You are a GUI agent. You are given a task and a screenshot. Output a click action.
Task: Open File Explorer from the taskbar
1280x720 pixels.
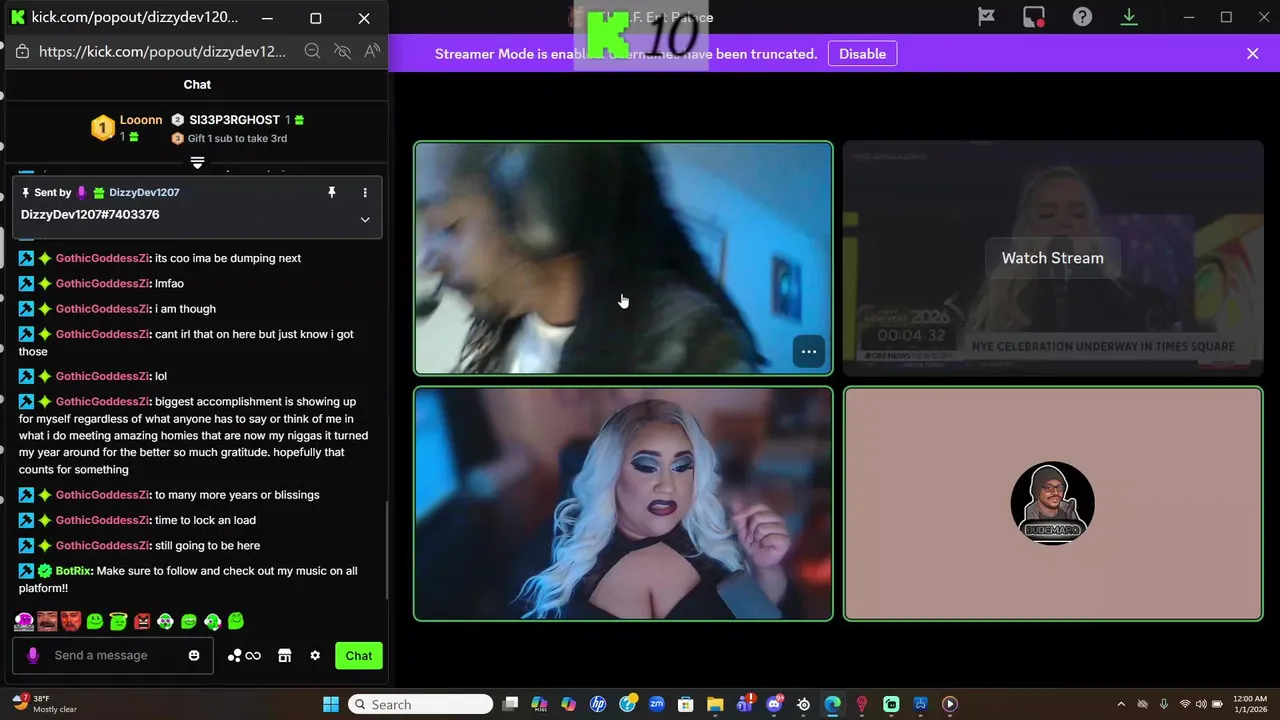coord(715,704)
